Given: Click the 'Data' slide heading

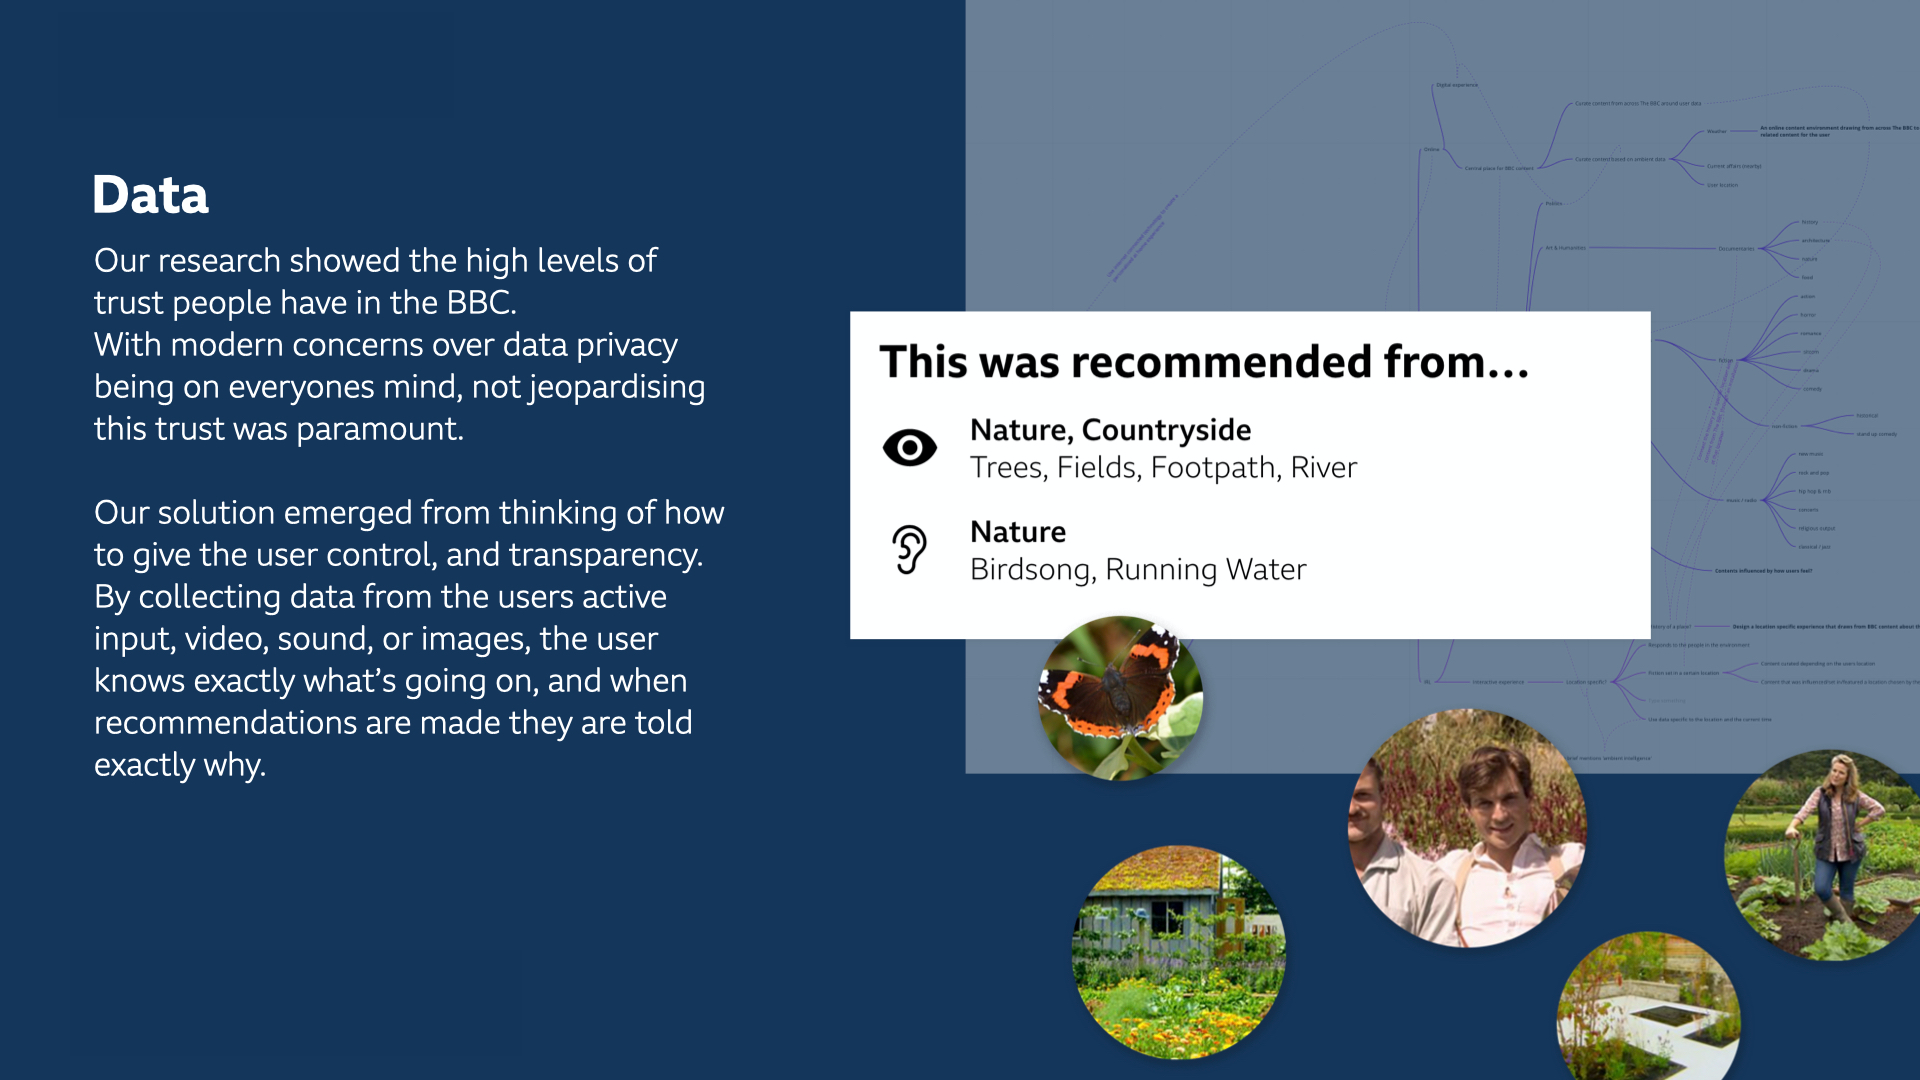Looking at the screenshot, I should (x=151, y=195).
